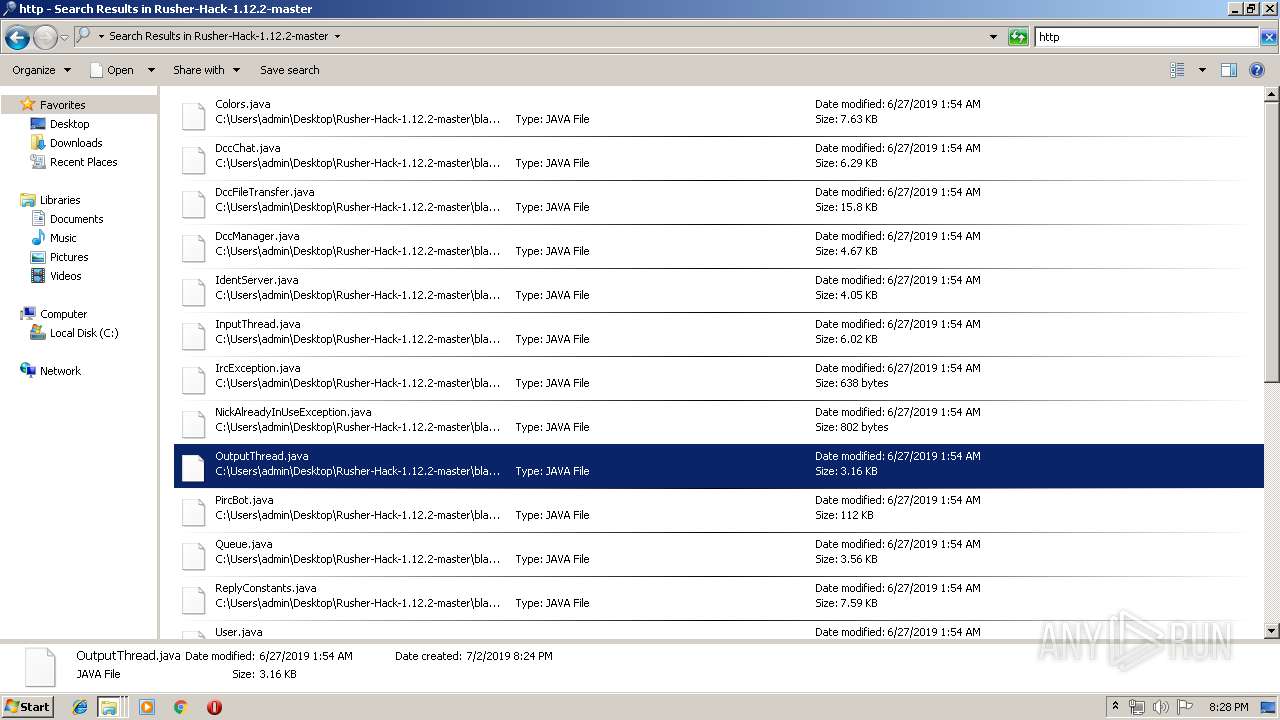
Task: Select the InputThread.java file icon
Action: tap(193, 336)
